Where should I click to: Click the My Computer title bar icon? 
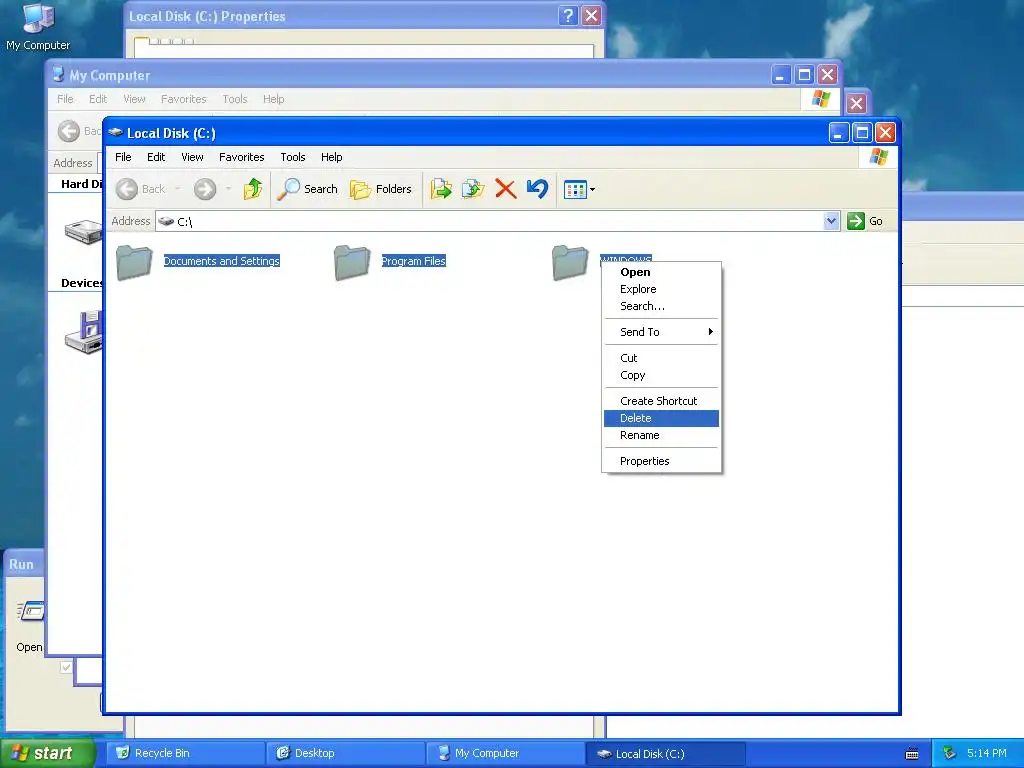(59, 74)
